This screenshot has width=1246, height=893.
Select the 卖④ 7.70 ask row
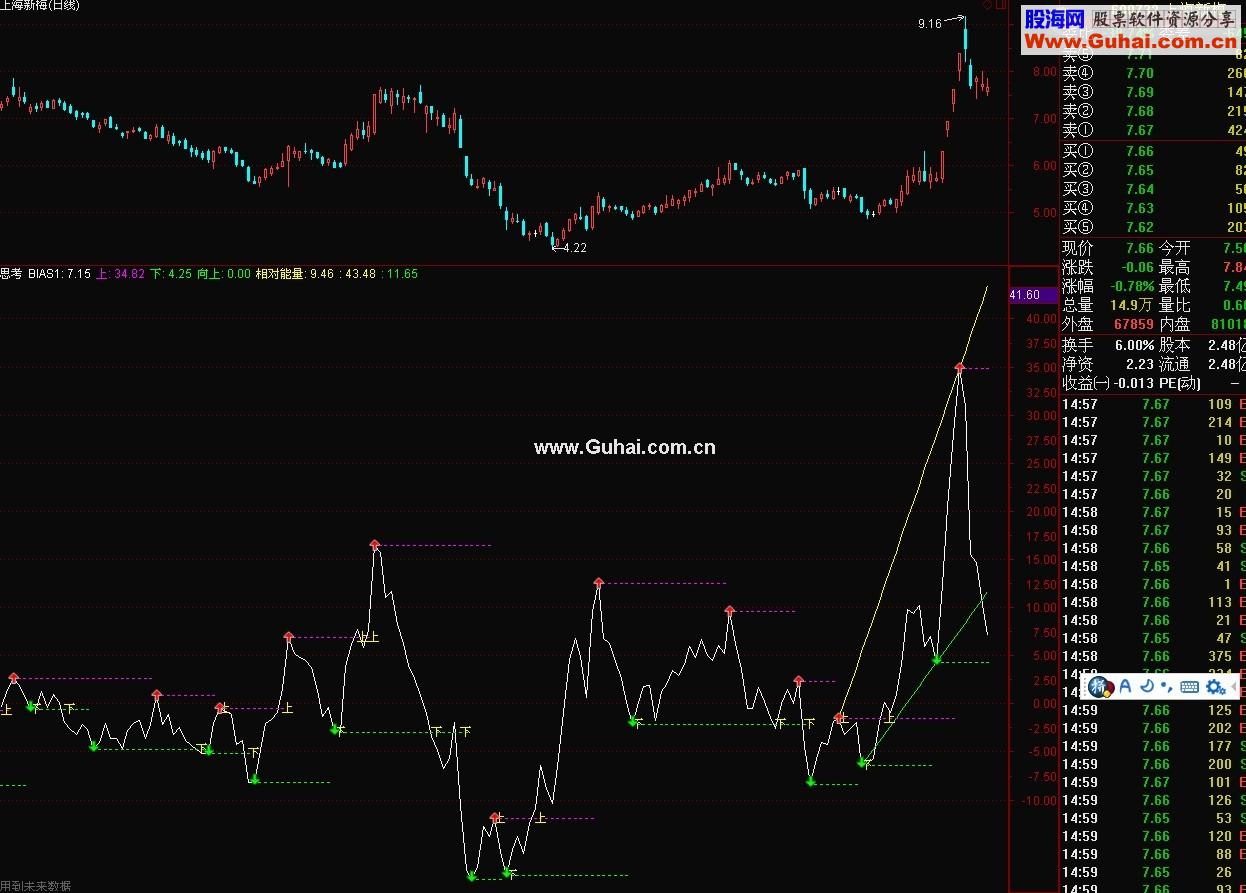pos(1153,73)
